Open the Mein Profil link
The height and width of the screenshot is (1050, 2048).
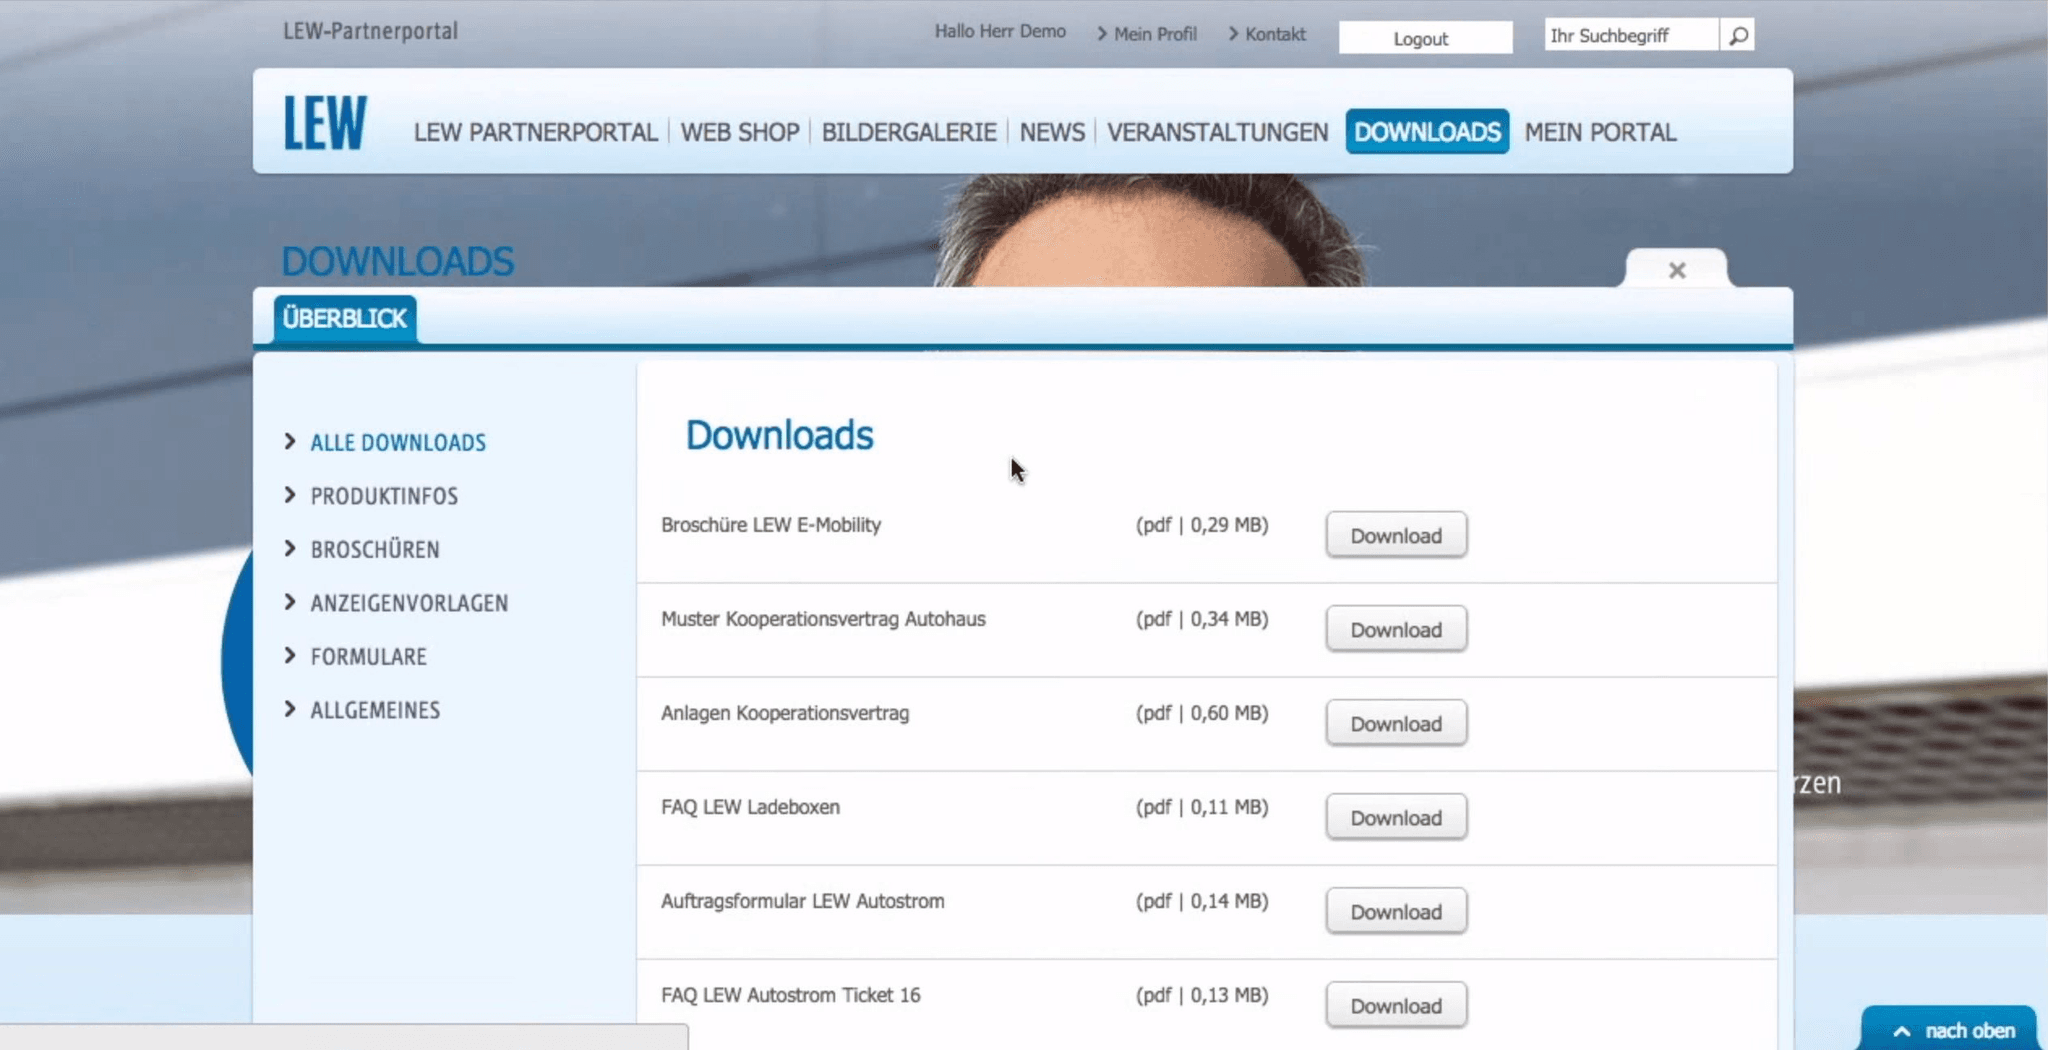(x=1154, y=34)
